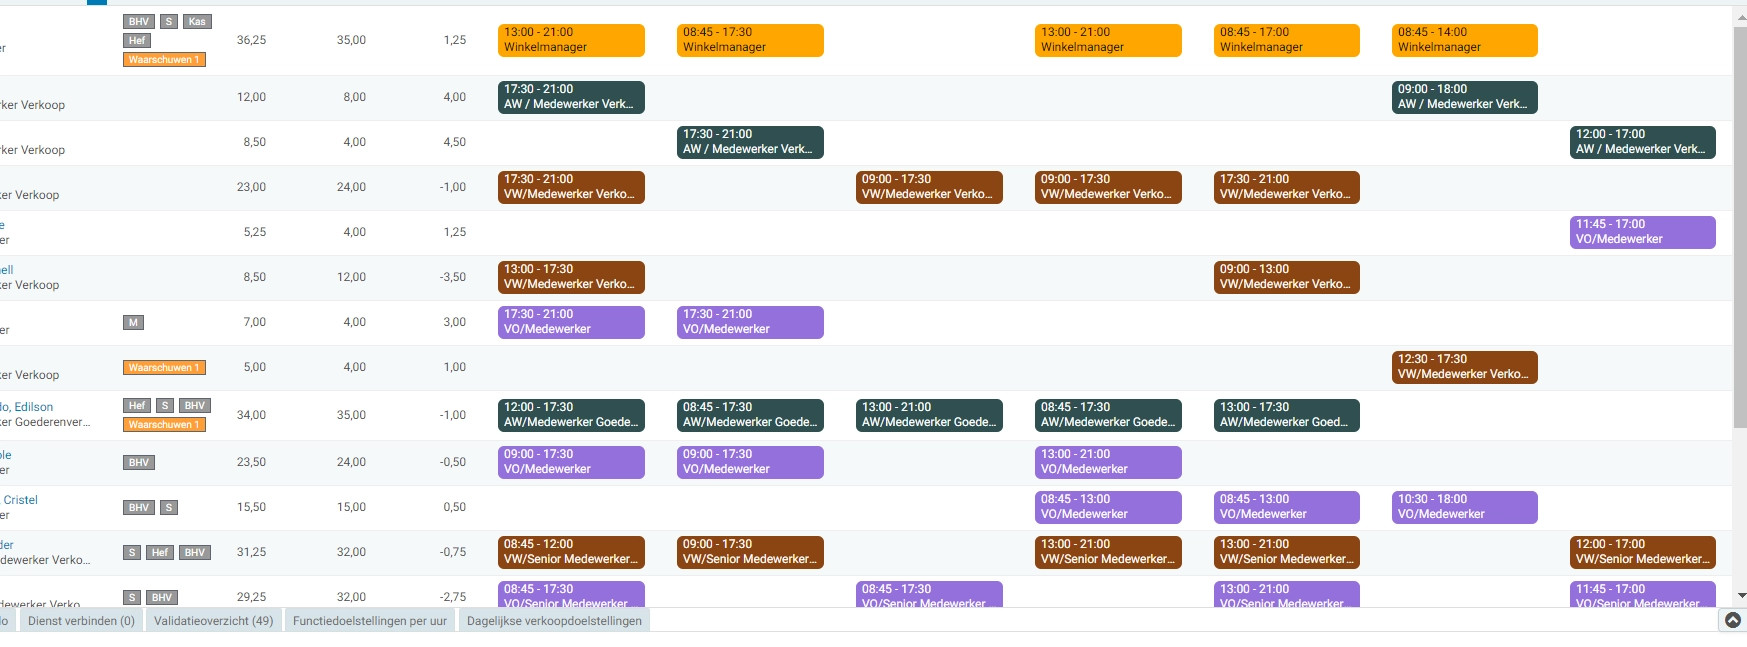Image resolution: width=1747 pixels, height=647 pixels.
Task: Collapse the bottom panel with the chevron-up icon
Action: coord(1733,620)
